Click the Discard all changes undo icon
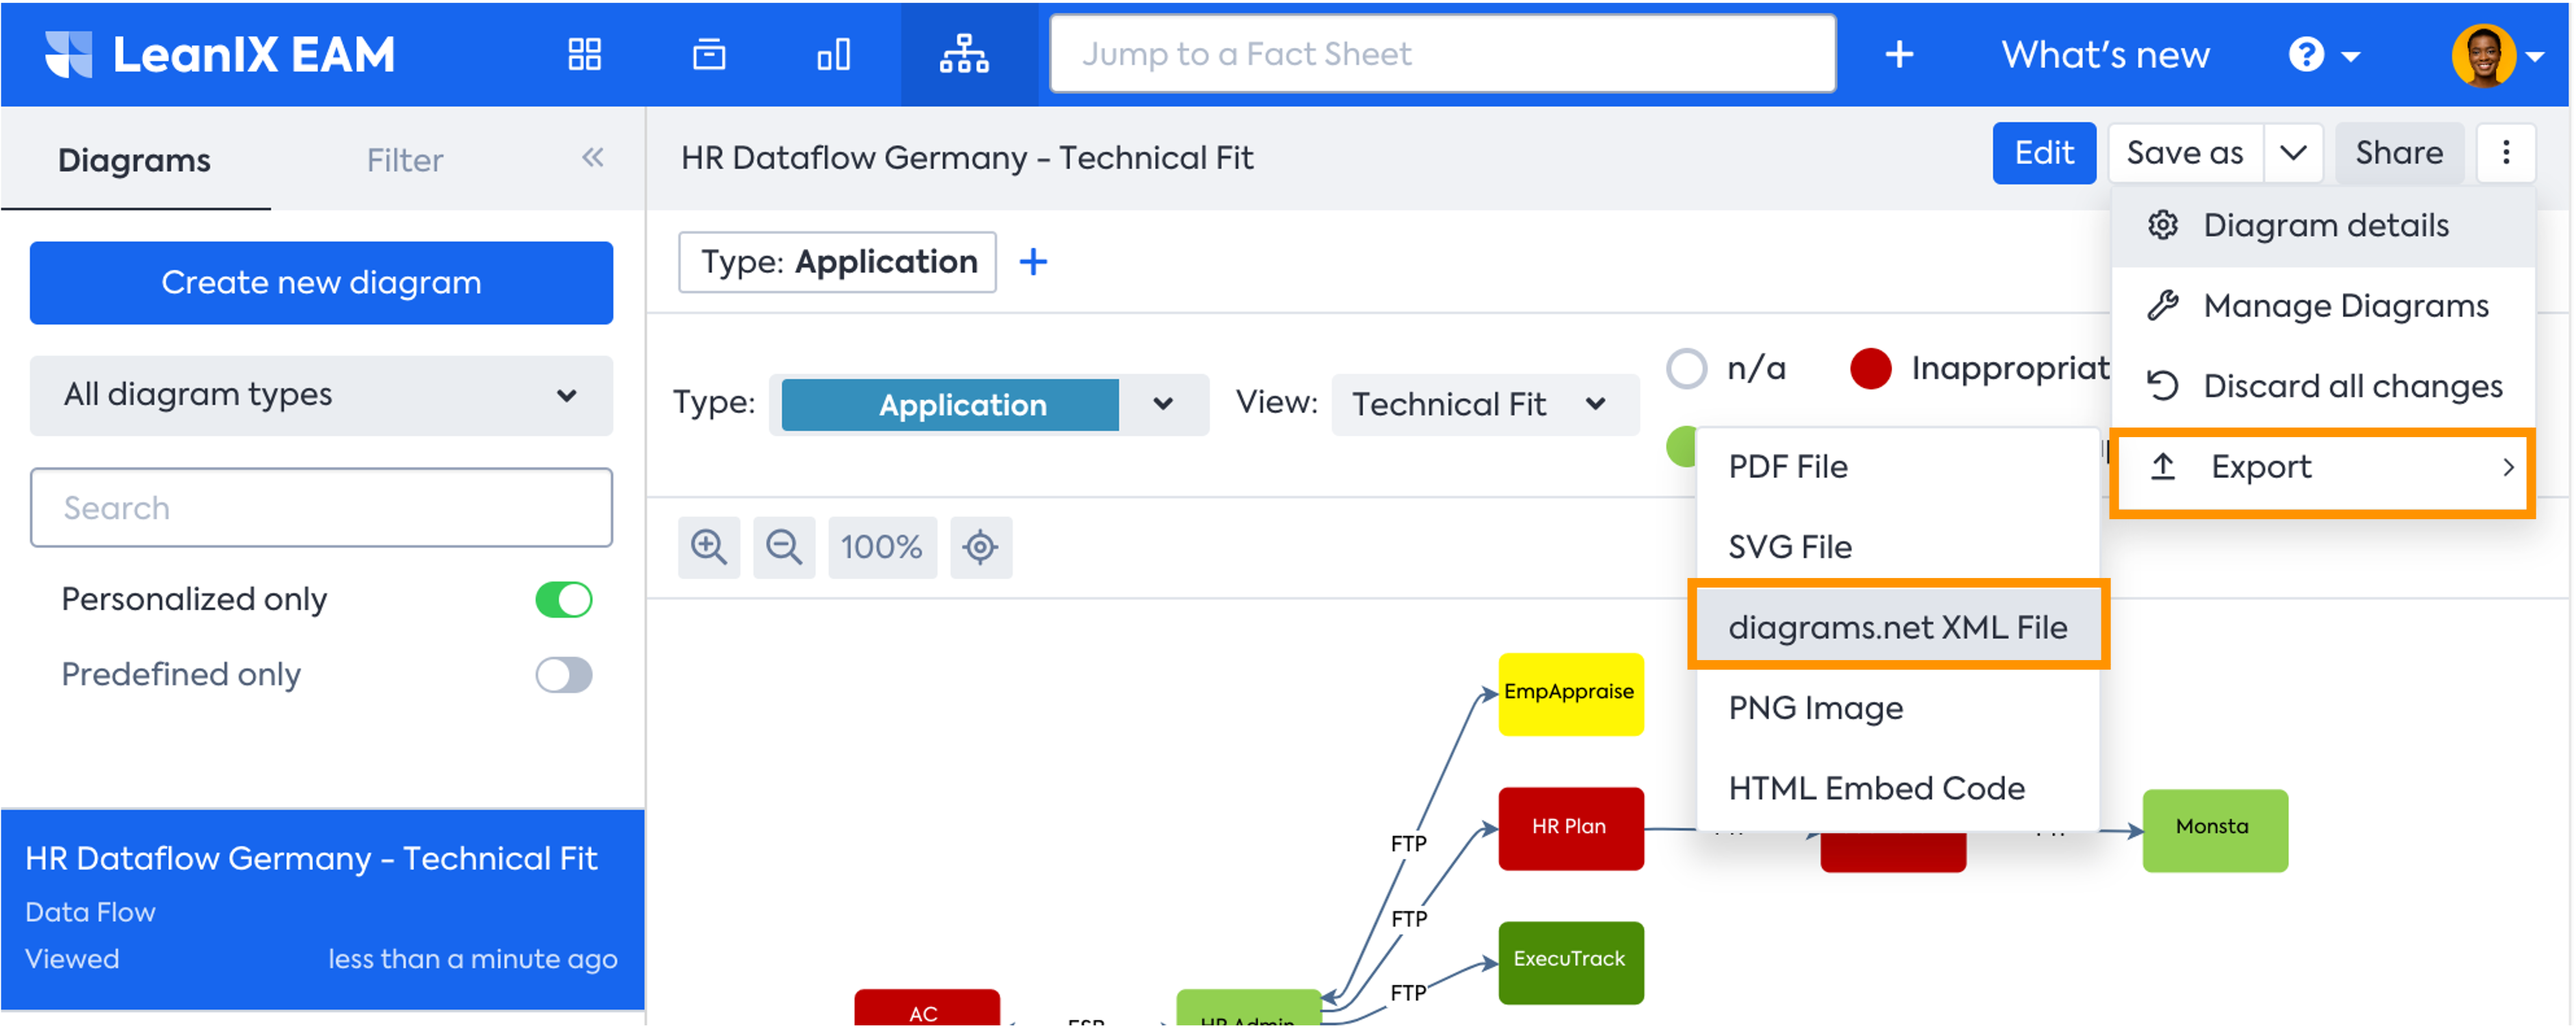This screenshot has width=2576, height=1028. [x=2163, y=386]
